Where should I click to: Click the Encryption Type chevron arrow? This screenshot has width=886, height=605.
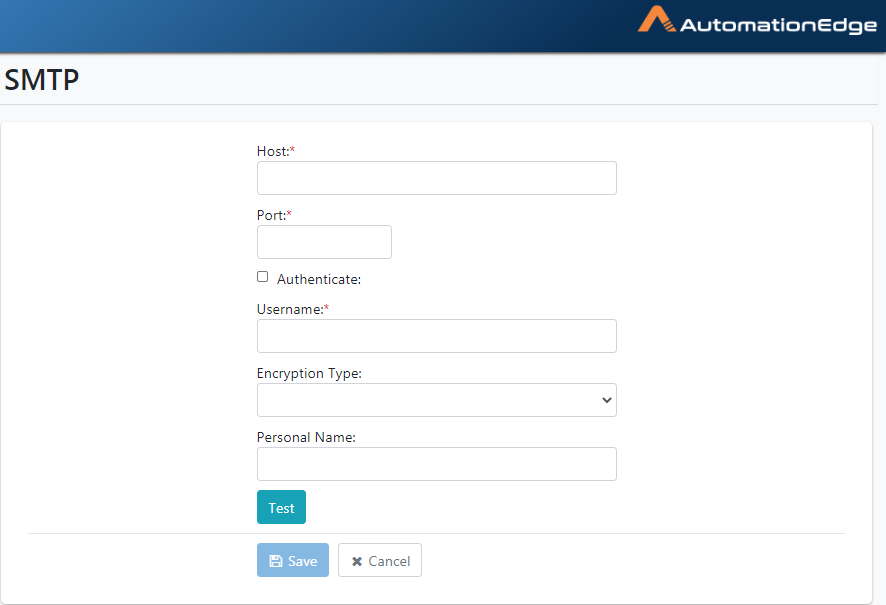(607, 400)
